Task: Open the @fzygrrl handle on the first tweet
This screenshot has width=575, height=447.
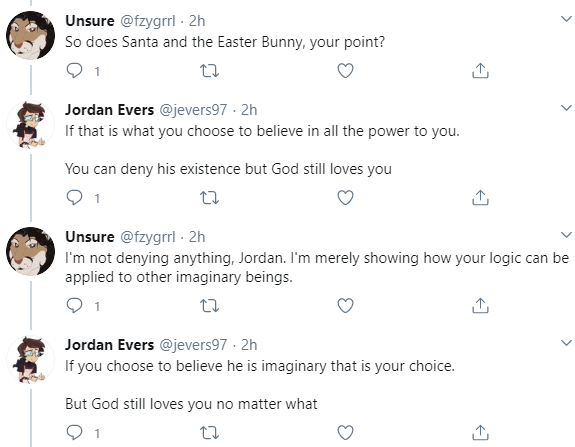Action: [x=148, y=21]
